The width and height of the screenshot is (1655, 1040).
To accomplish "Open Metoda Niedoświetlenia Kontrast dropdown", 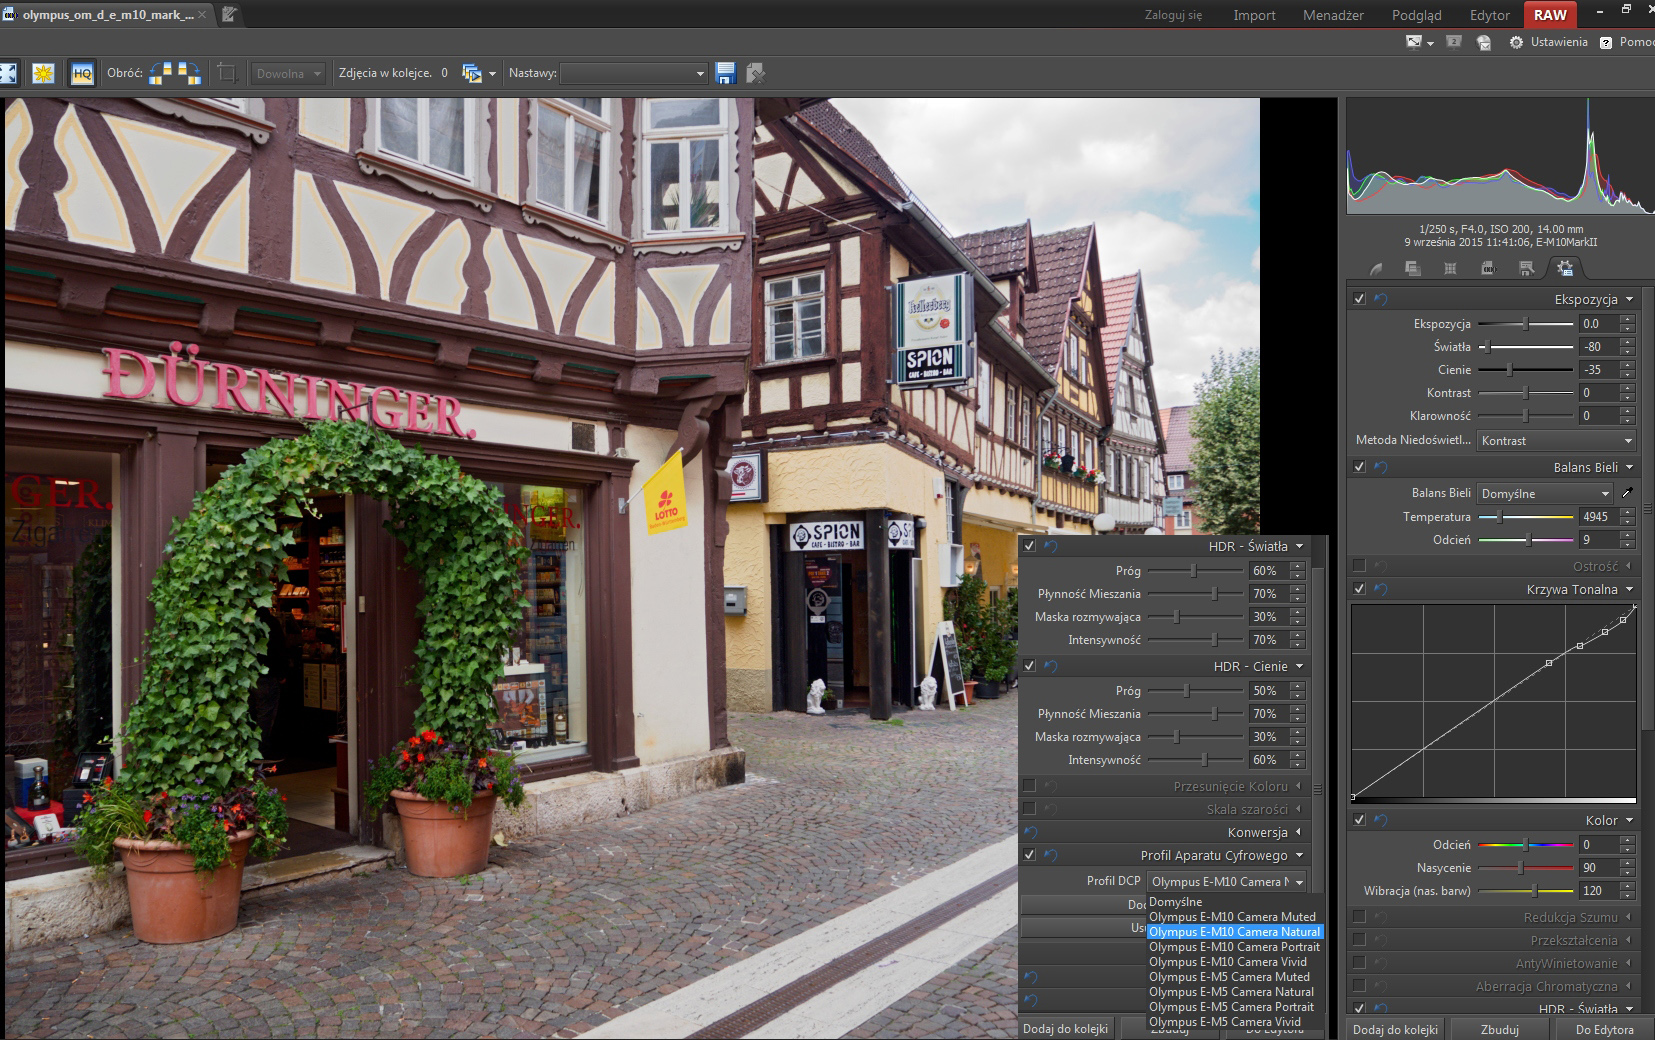I will click(1555, 440).
